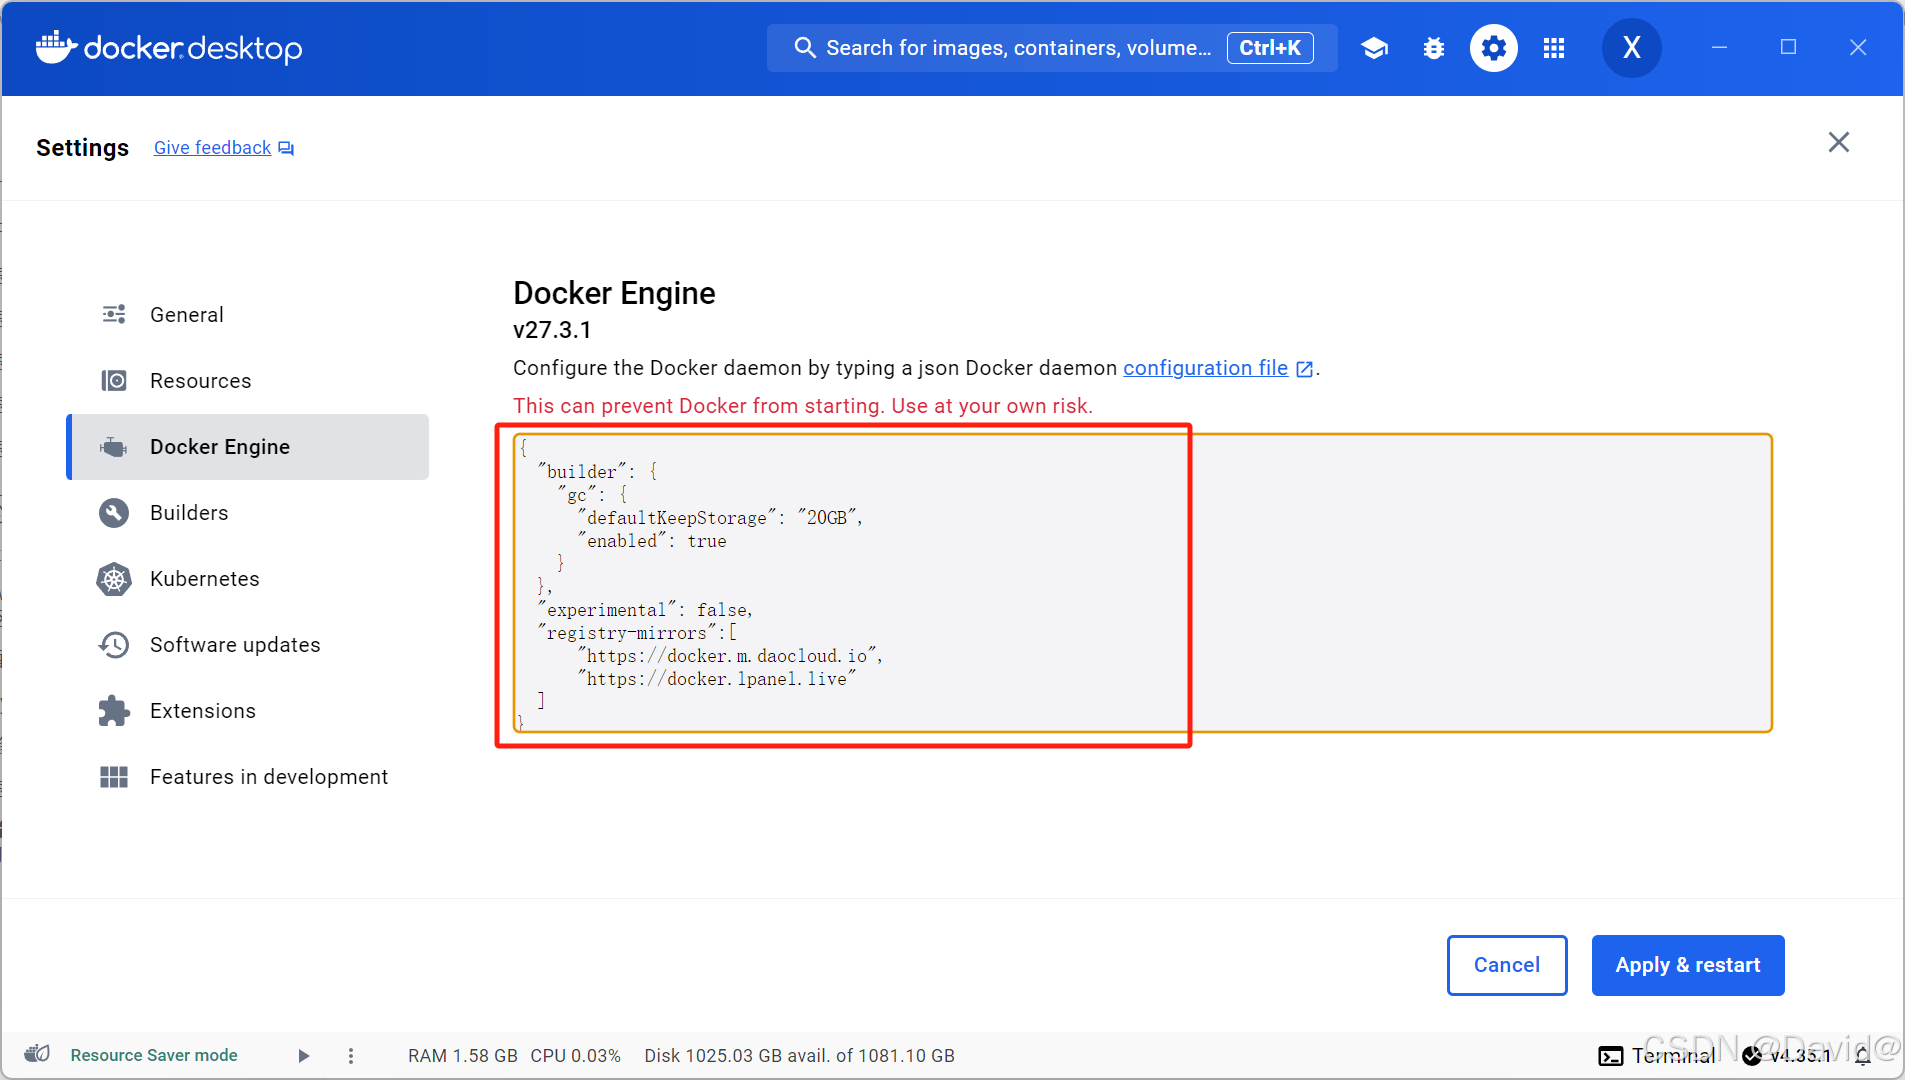
Task: Open the Kubernetes settings tab
Action: click(249, 579)
